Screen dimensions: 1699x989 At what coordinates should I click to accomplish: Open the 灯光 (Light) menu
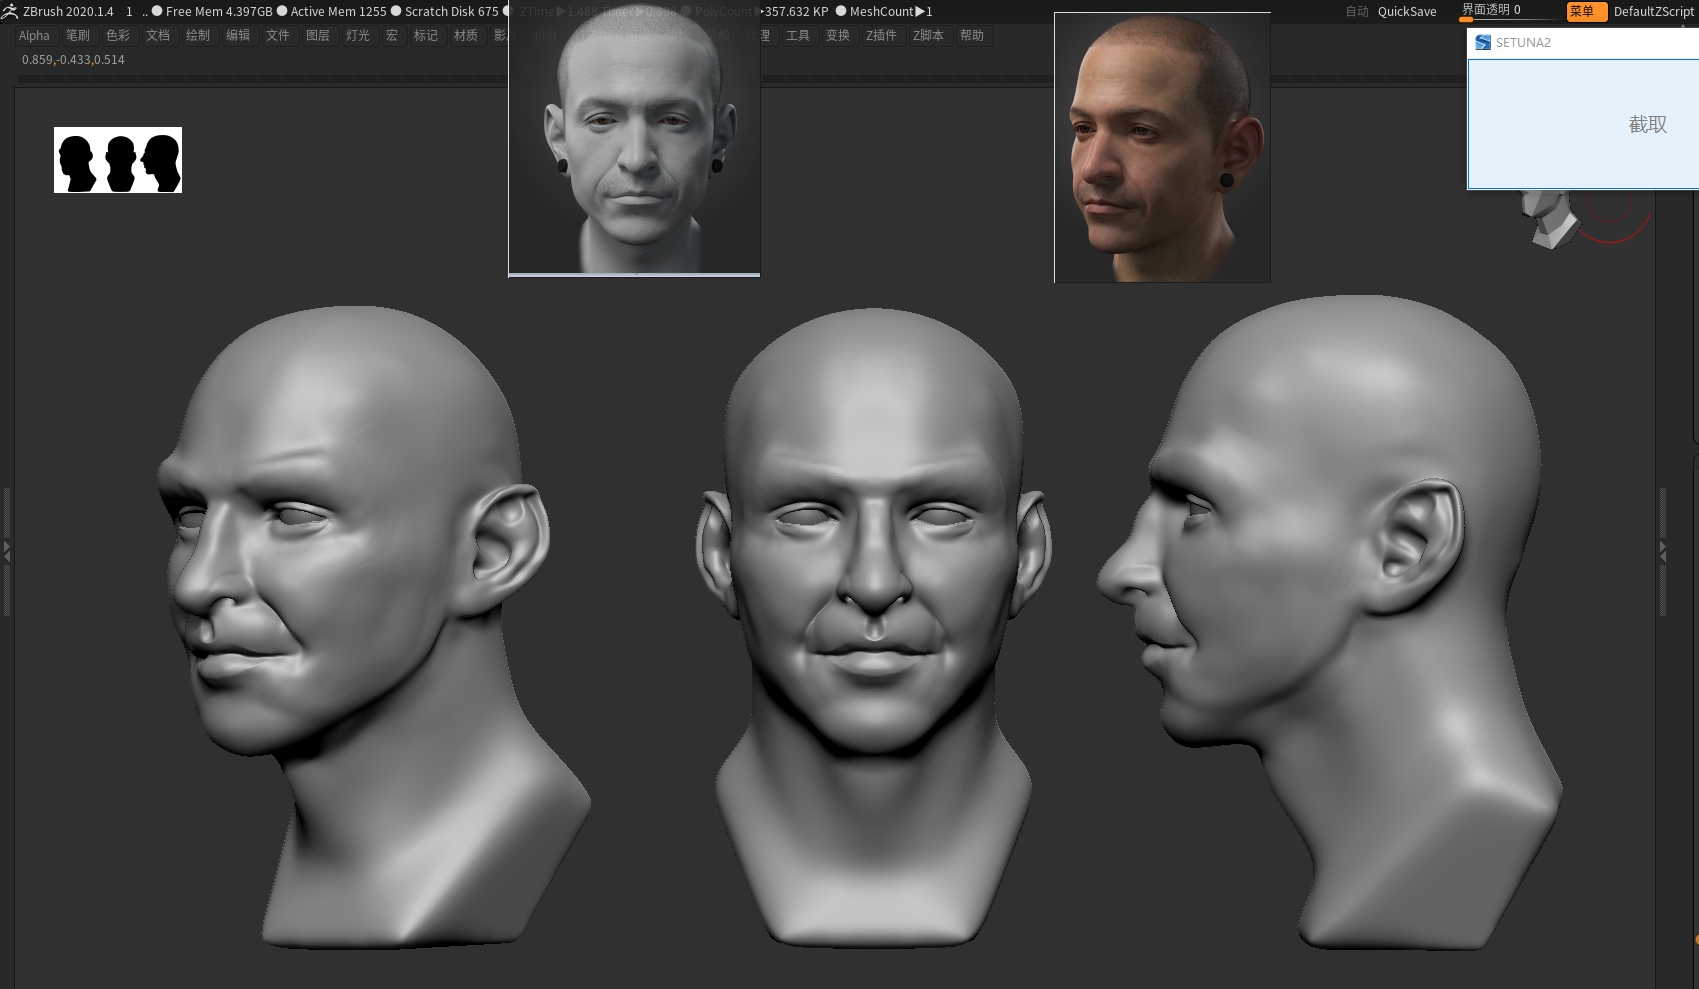[x=358, y=36]
